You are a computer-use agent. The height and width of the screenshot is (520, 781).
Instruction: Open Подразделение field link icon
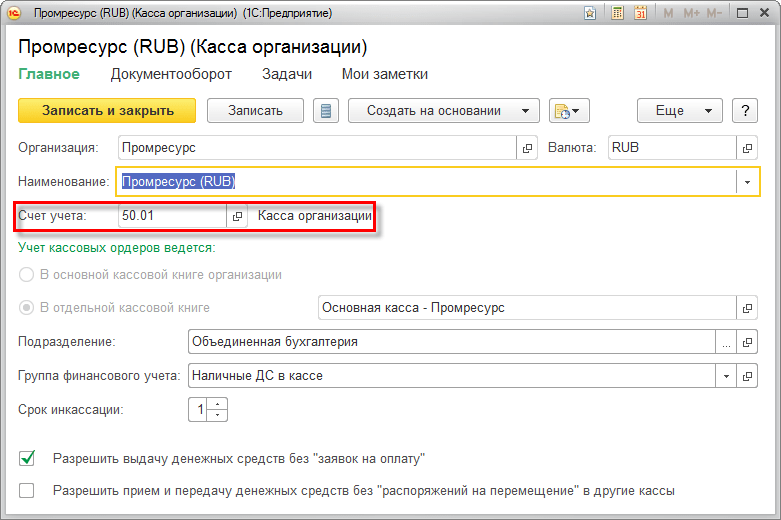pos(747,342)
